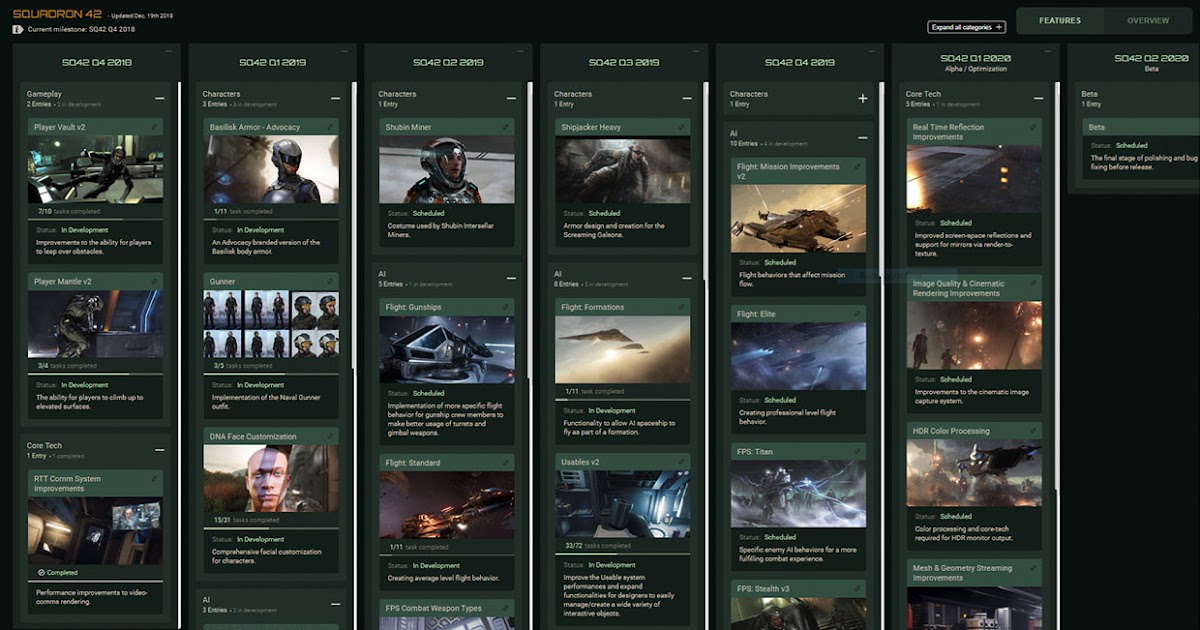Open the Shubin Miner thumbnail image
1200x630 pixels.
tap(447, 170)
